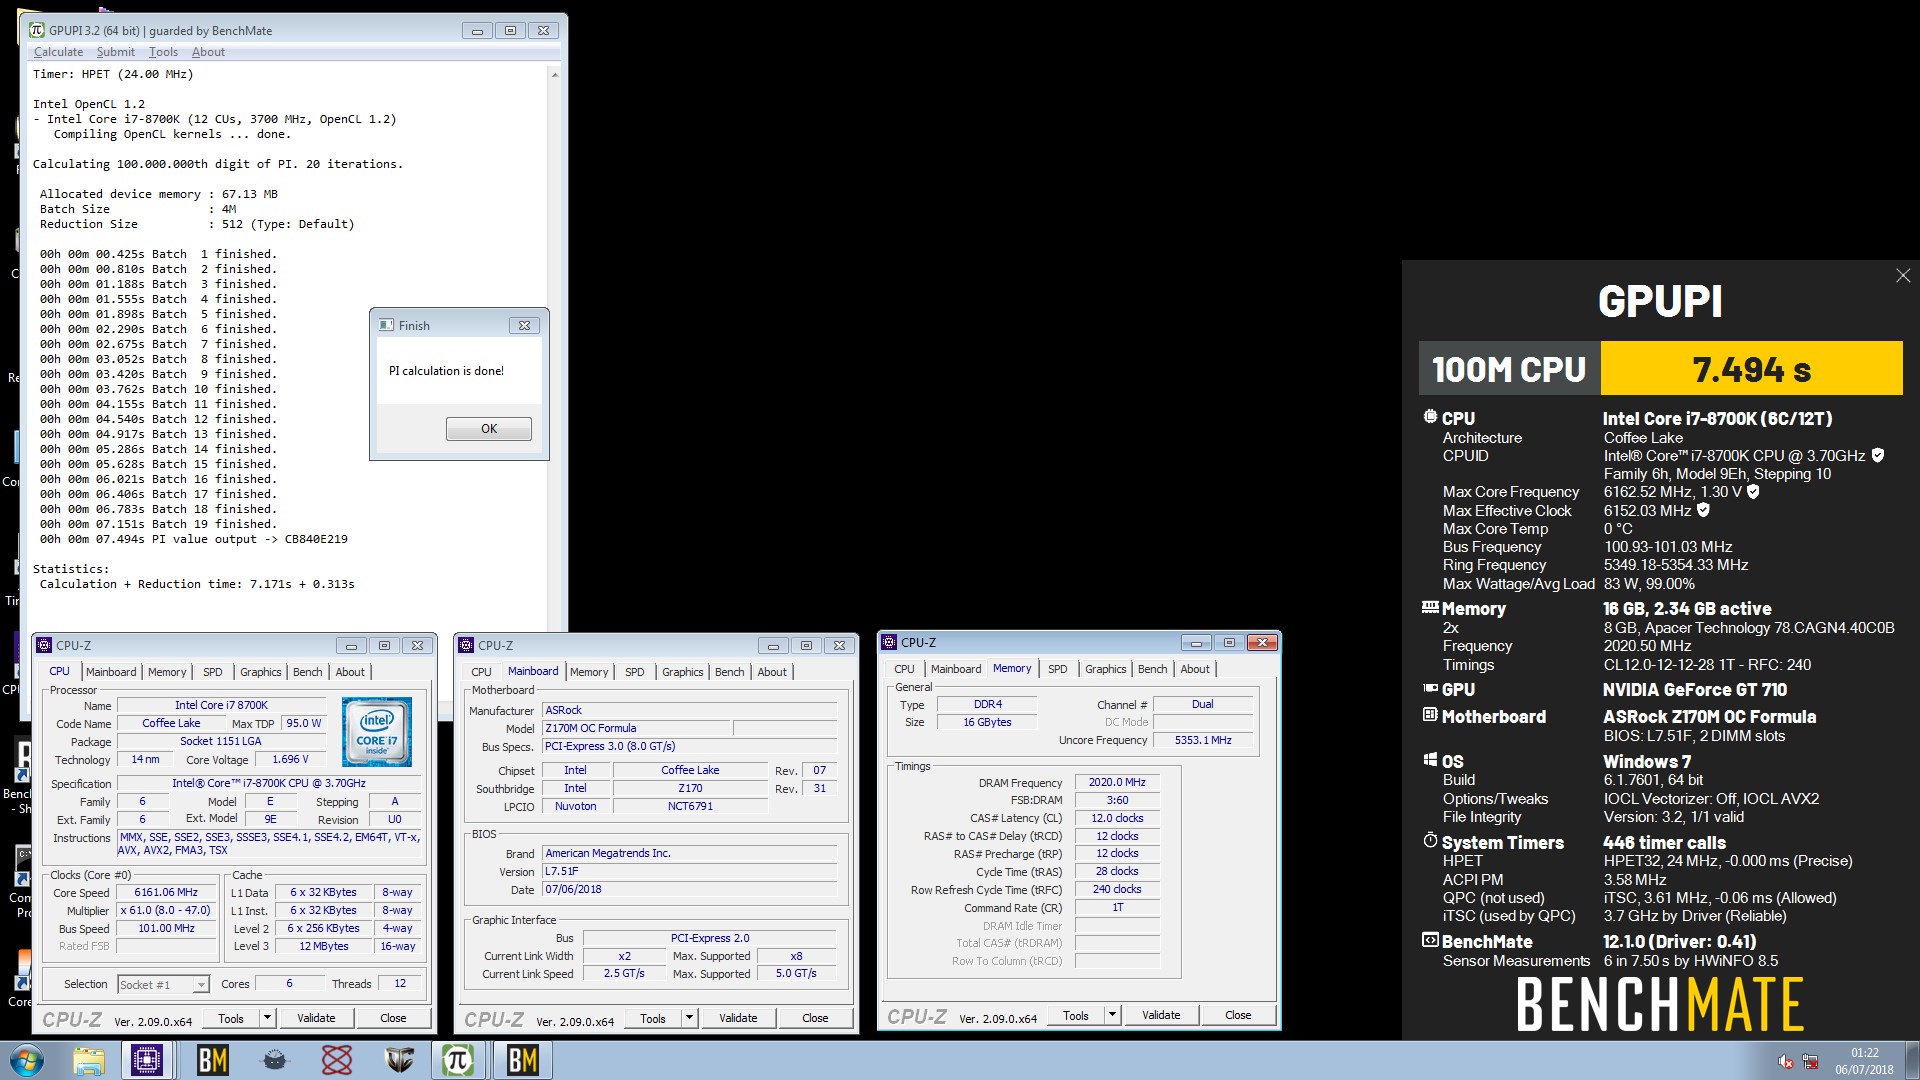The image size is (1920, 1080).
Task: Click Motherboard icon in BenchMate panel
Action: click(1430, 715)
